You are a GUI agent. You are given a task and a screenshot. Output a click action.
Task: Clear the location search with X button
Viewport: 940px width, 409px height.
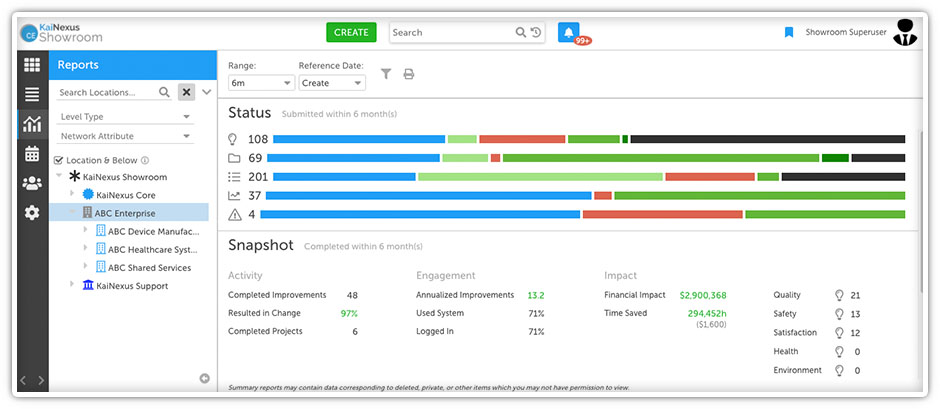coord(186,92)
